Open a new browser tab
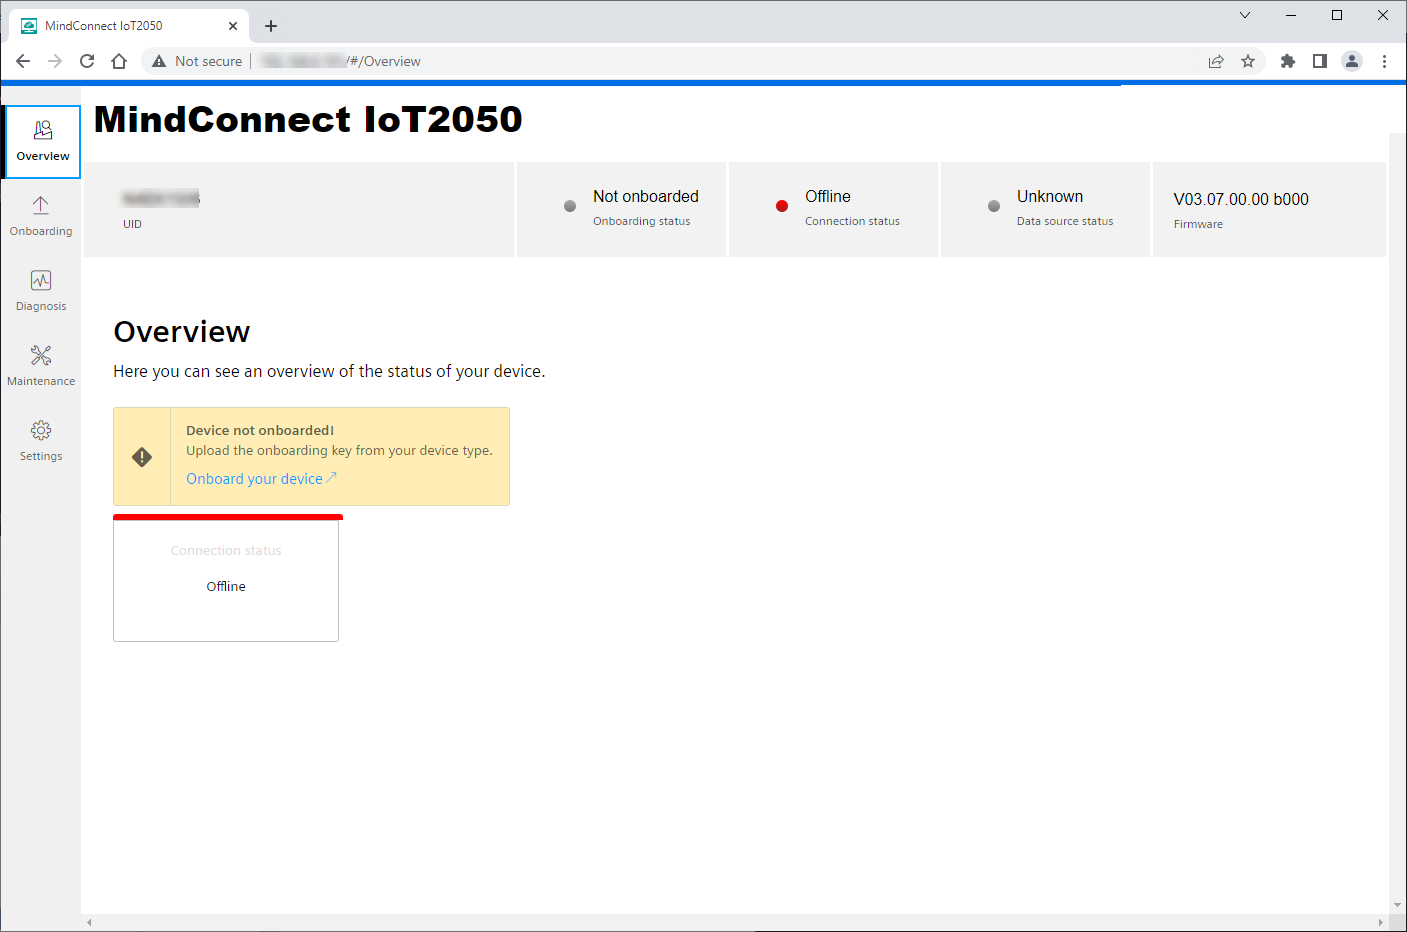 pyautogui.click(x=271, y=26)
